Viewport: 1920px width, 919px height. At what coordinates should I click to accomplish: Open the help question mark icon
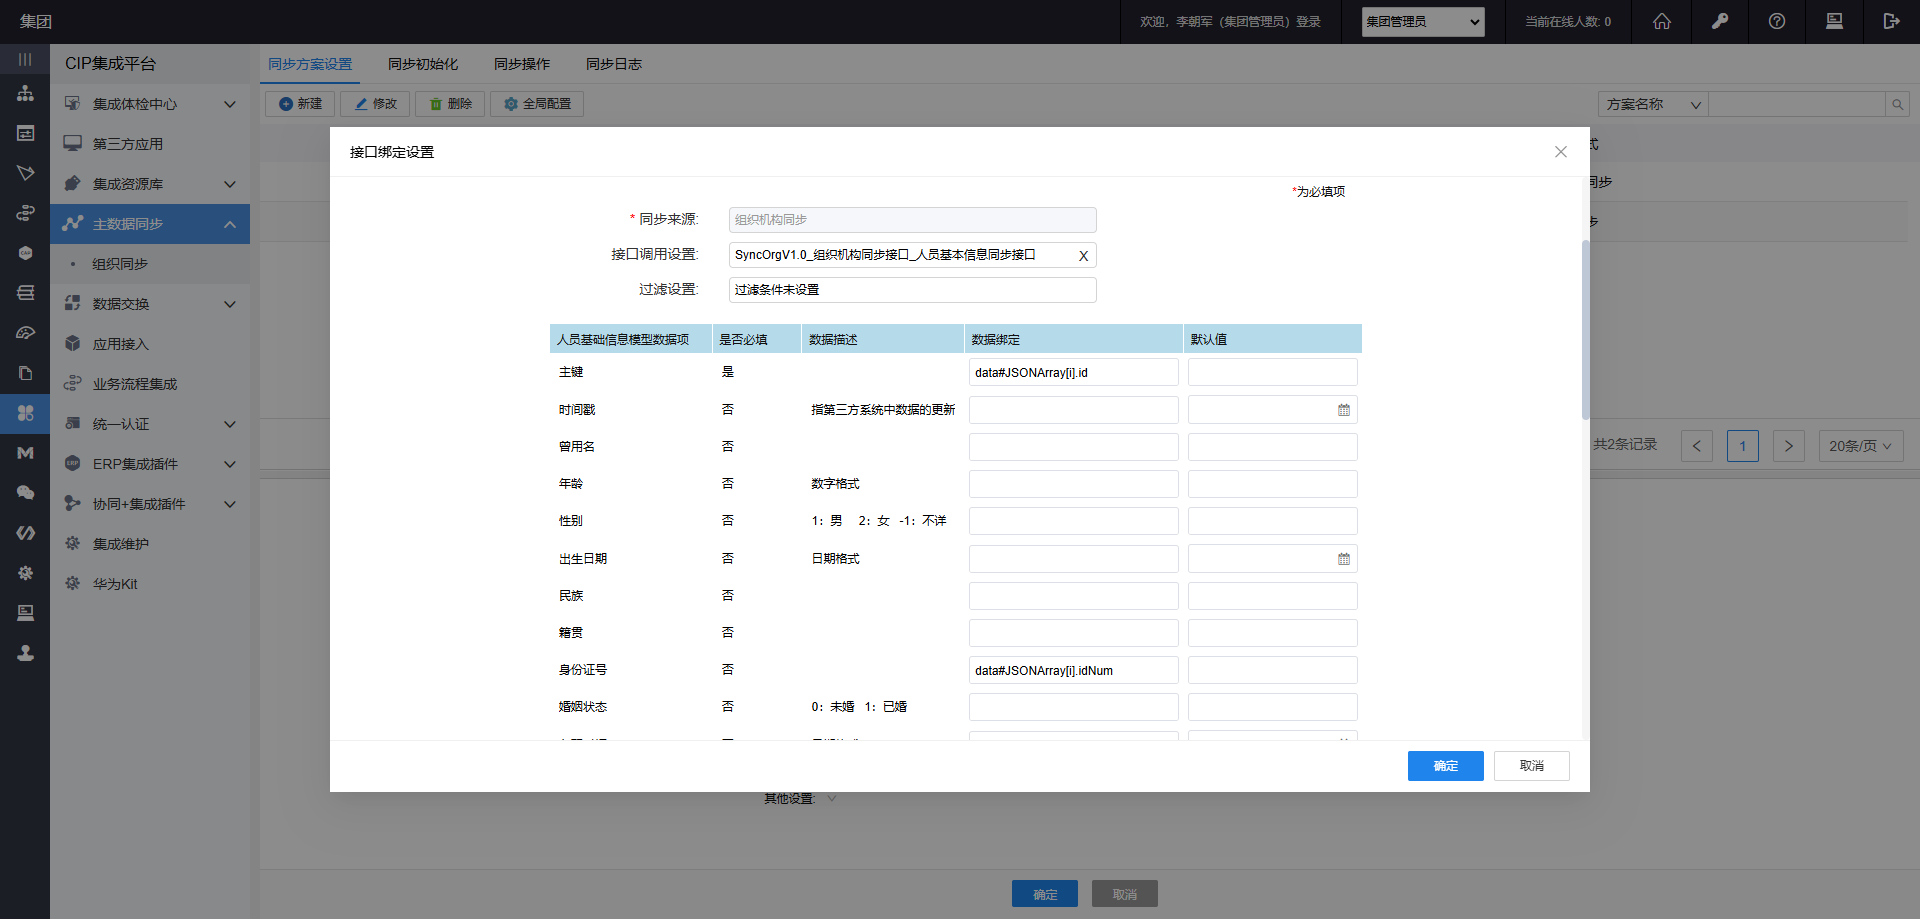point(1776,21)
